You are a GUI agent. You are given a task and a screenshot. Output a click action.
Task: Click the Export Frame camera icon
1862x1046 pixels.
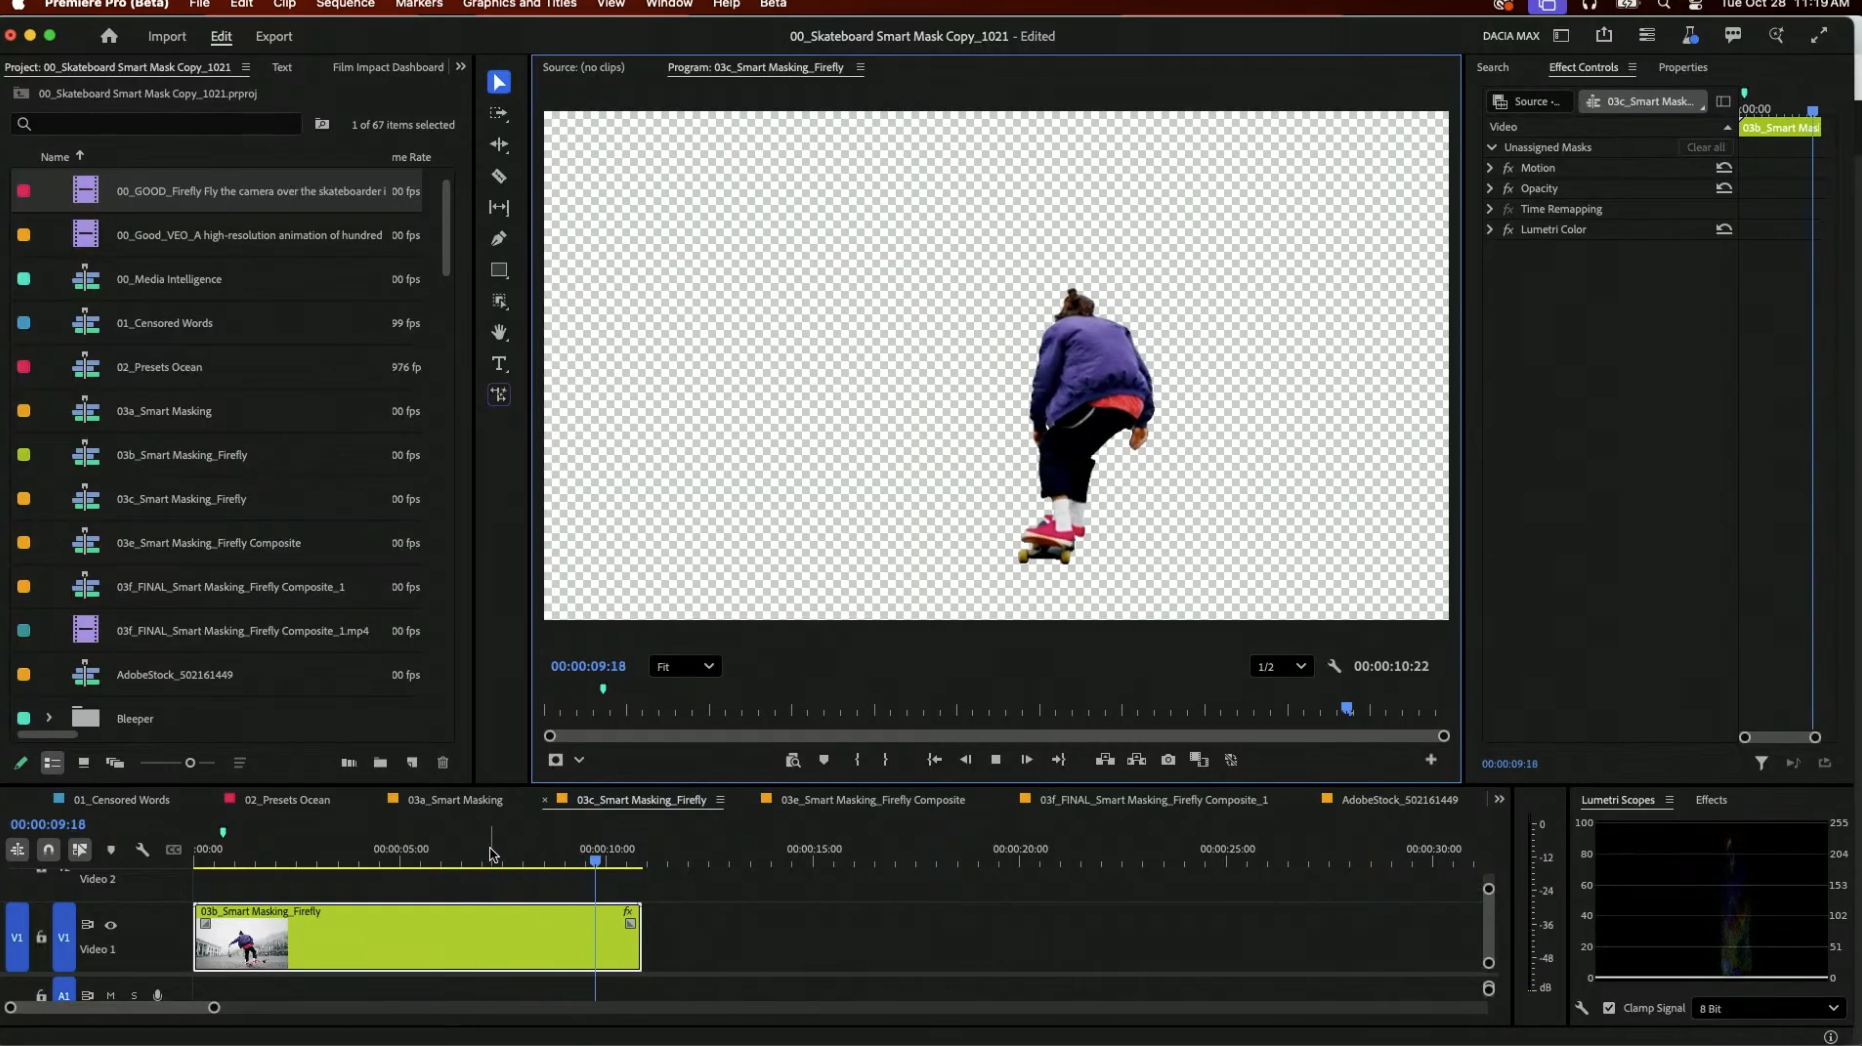tap(1168, 760)
